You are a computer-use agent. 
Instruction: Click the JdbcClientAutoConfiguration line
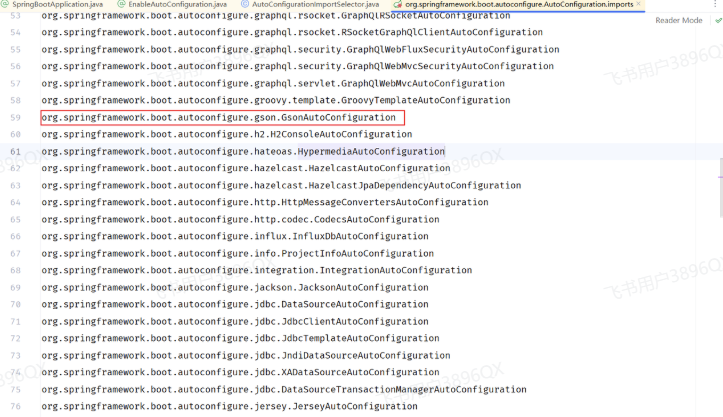(x=235, y=322)
